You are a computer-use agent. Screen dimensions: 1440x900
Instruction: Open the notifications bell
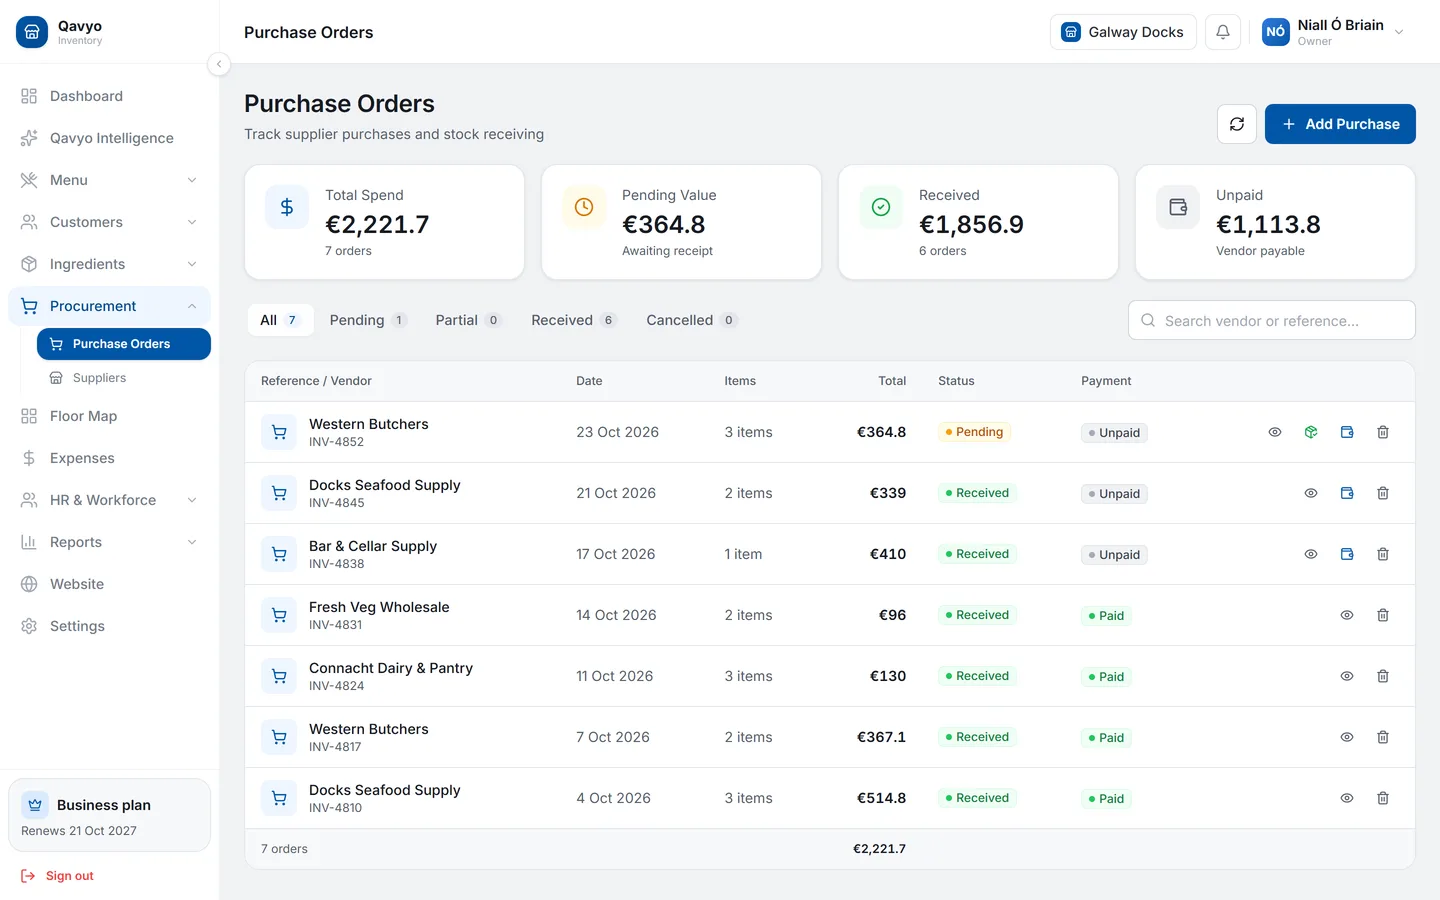[1223, 32]
